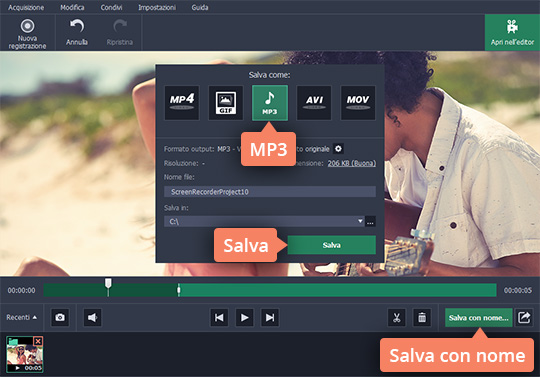Open the Acquisizione menu
The width and height of the screenshot is (540, 377).
(26, 7)
